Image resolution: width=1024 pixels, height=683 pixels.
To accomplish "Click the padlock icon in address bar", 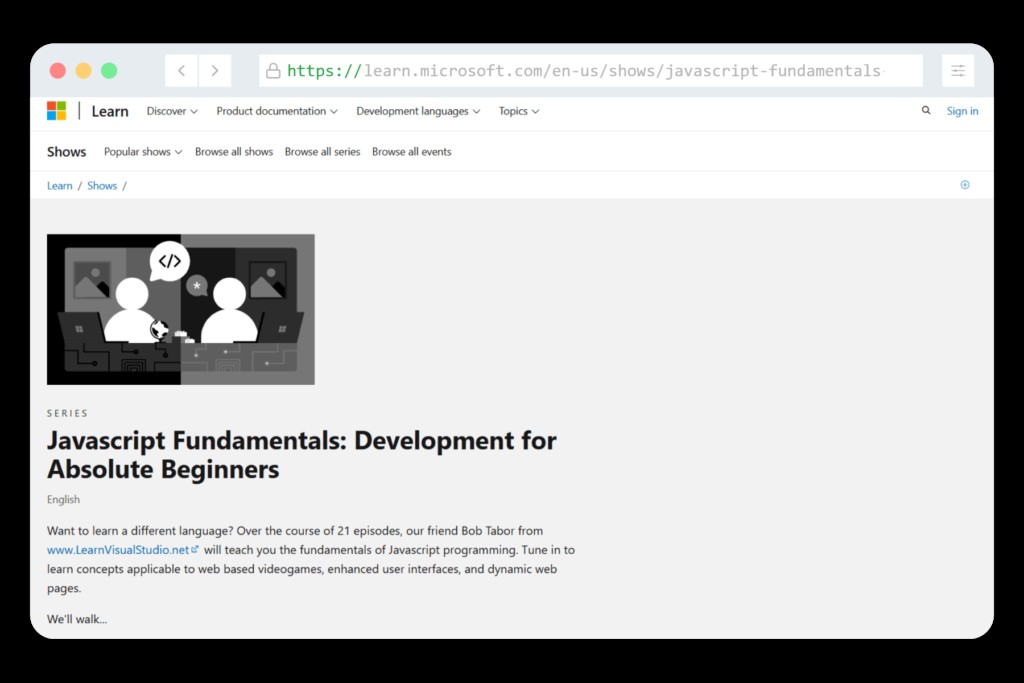I will [x=273, y=71].
